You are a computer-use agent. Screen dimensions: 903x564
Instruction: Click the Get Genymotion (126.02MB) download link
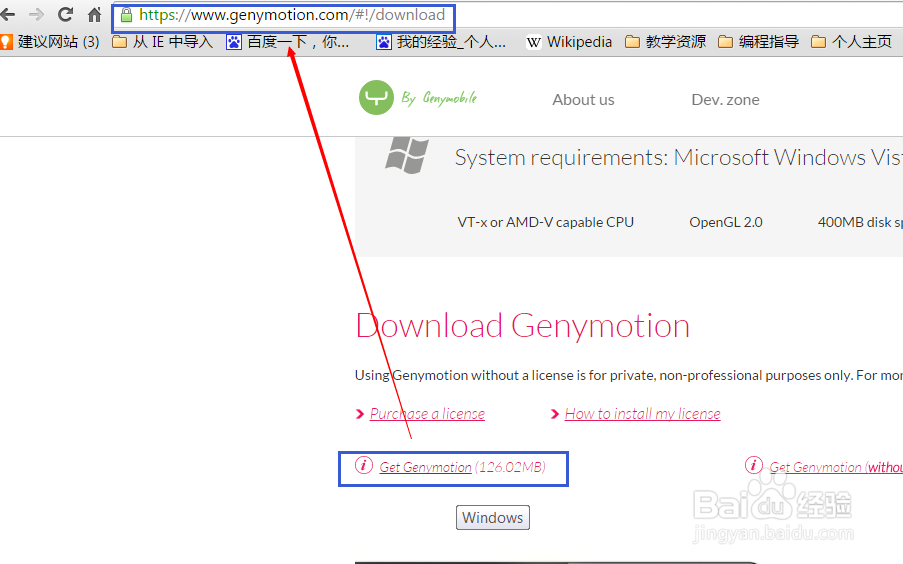tap(462, 467)
